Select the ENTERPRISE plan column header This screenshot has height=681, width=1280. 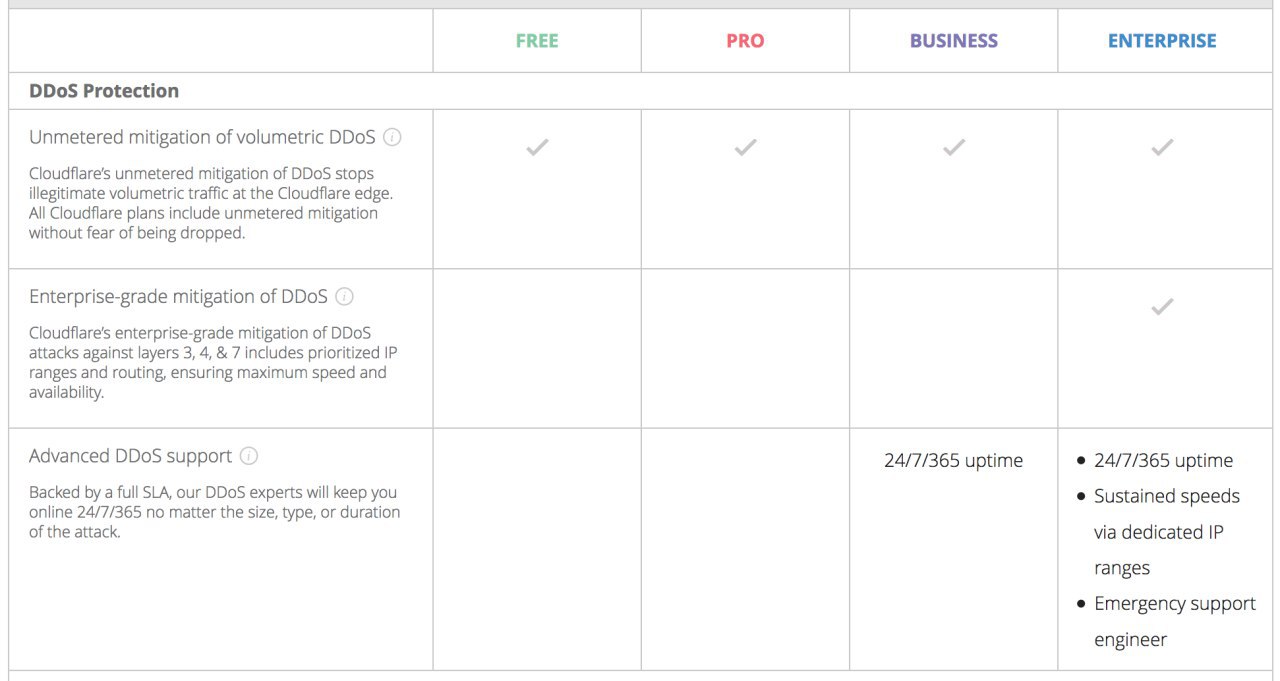[1162, 41]
